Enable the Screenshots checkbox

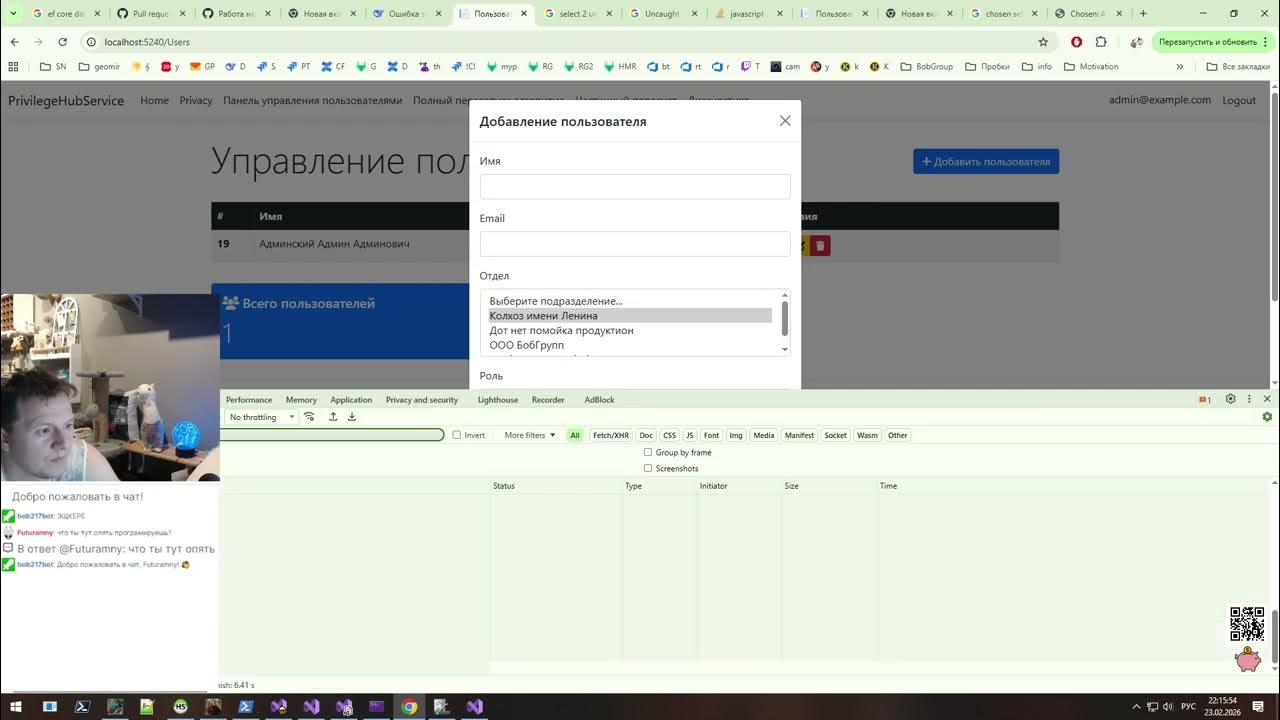648,468
